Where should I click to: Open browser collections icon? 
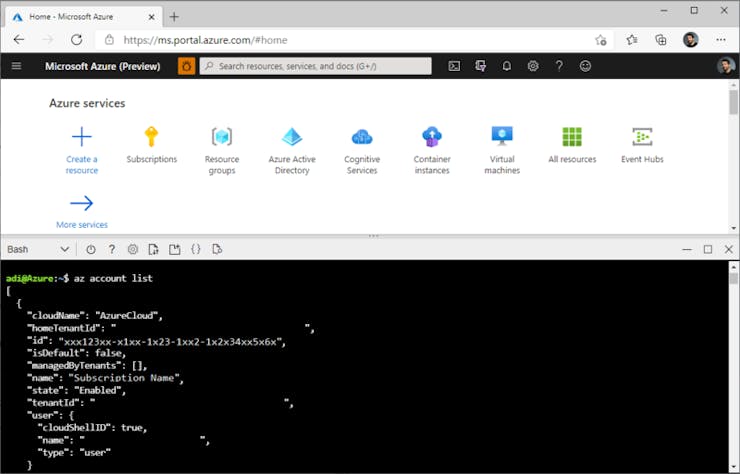pyautogui.click(x=661, y=40)
